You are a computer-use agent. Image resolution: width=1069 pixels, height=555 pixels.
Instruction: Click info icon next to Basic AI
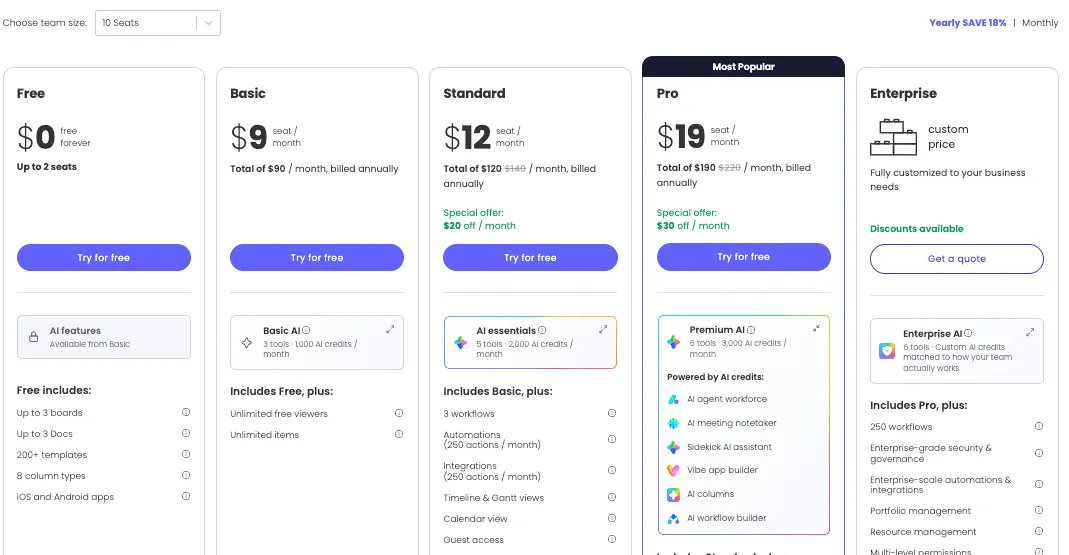tap(306, 330)
